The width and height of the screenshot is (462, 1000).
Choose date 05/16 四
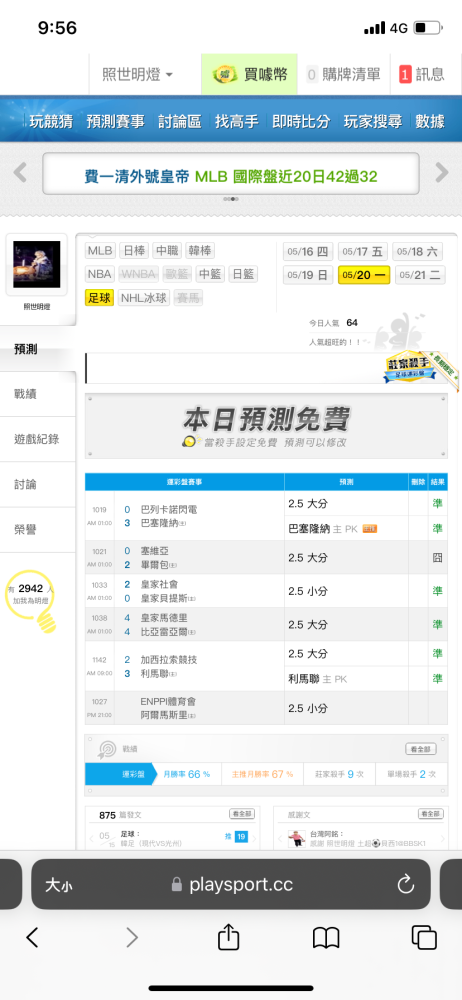click(308, 252)
